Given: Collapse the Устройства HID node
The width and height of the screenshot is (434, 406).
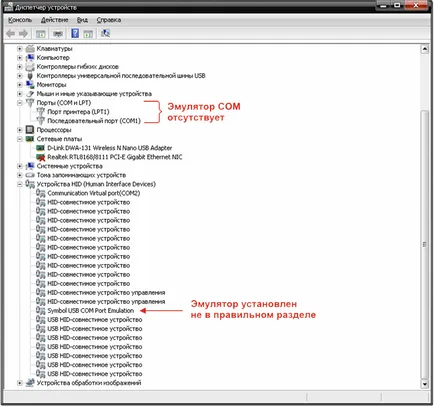Looking at the screenshot, I should pyautogui.click(x=20, y=184).
